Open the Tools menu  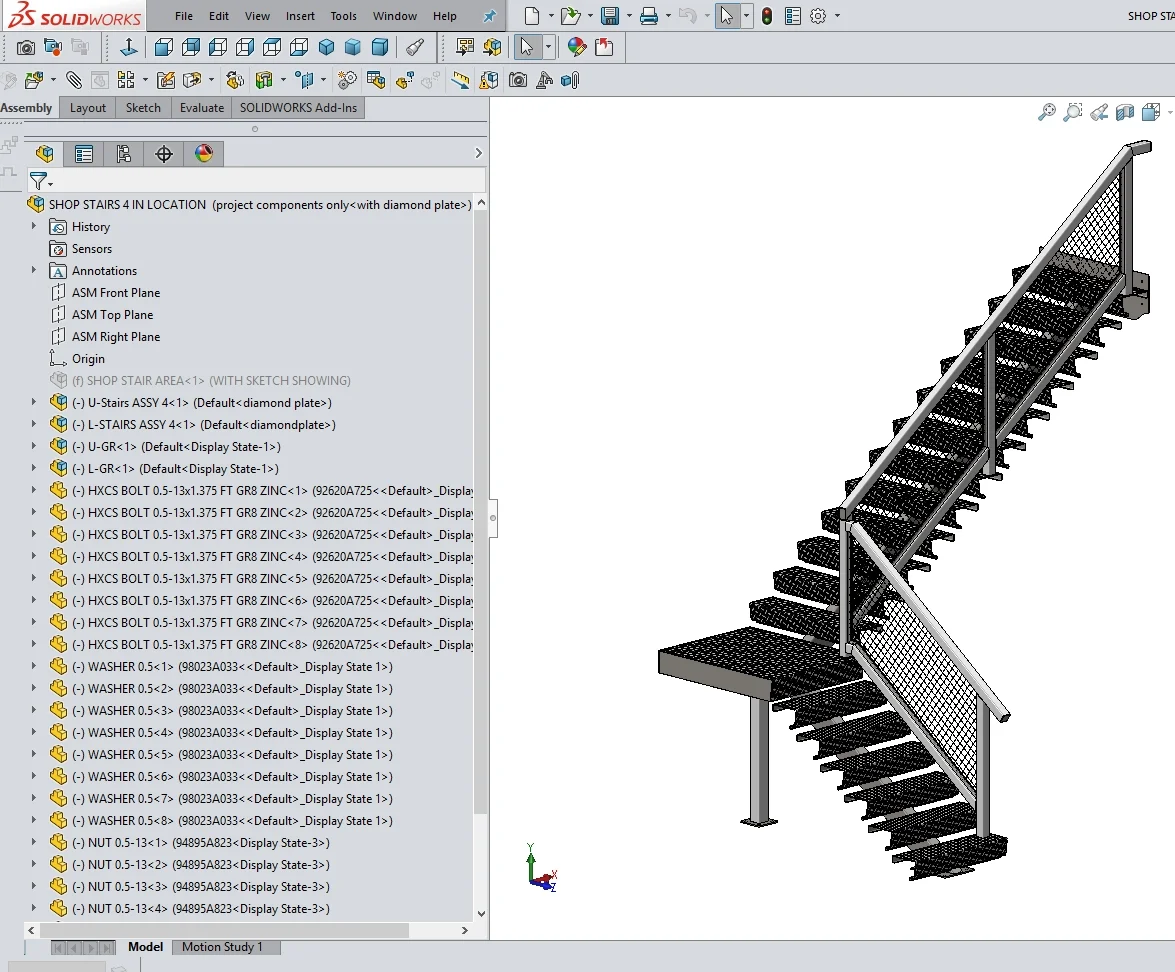click(343, 16)
